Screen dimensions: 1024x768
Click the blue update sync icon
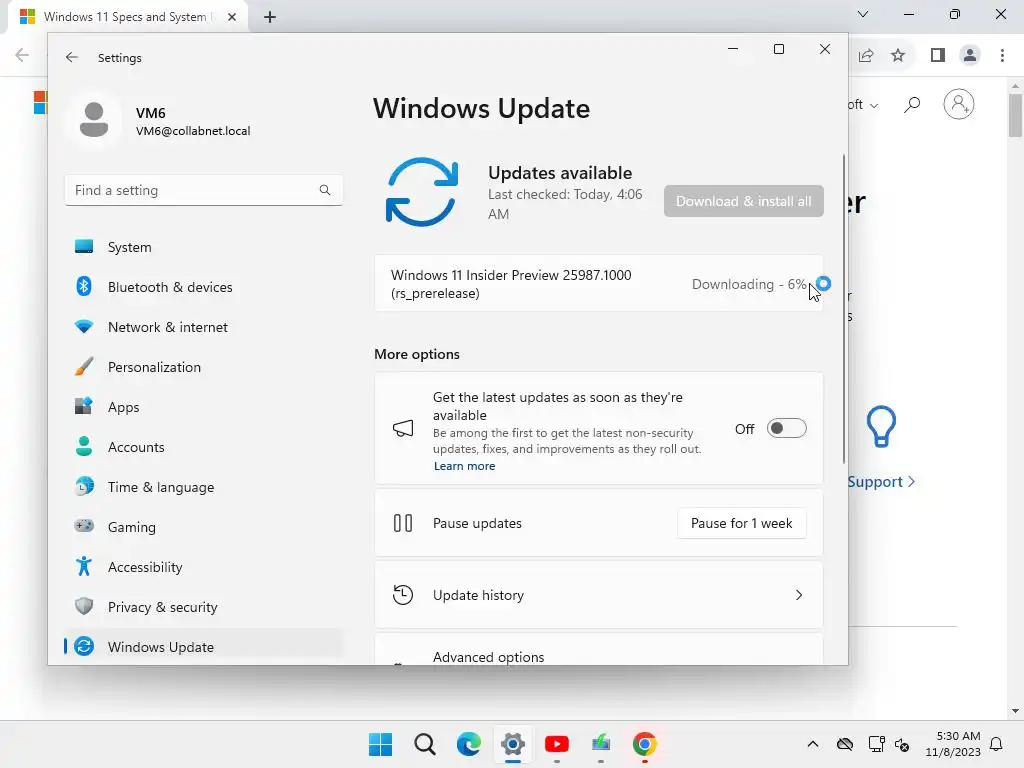click(422, 192)
